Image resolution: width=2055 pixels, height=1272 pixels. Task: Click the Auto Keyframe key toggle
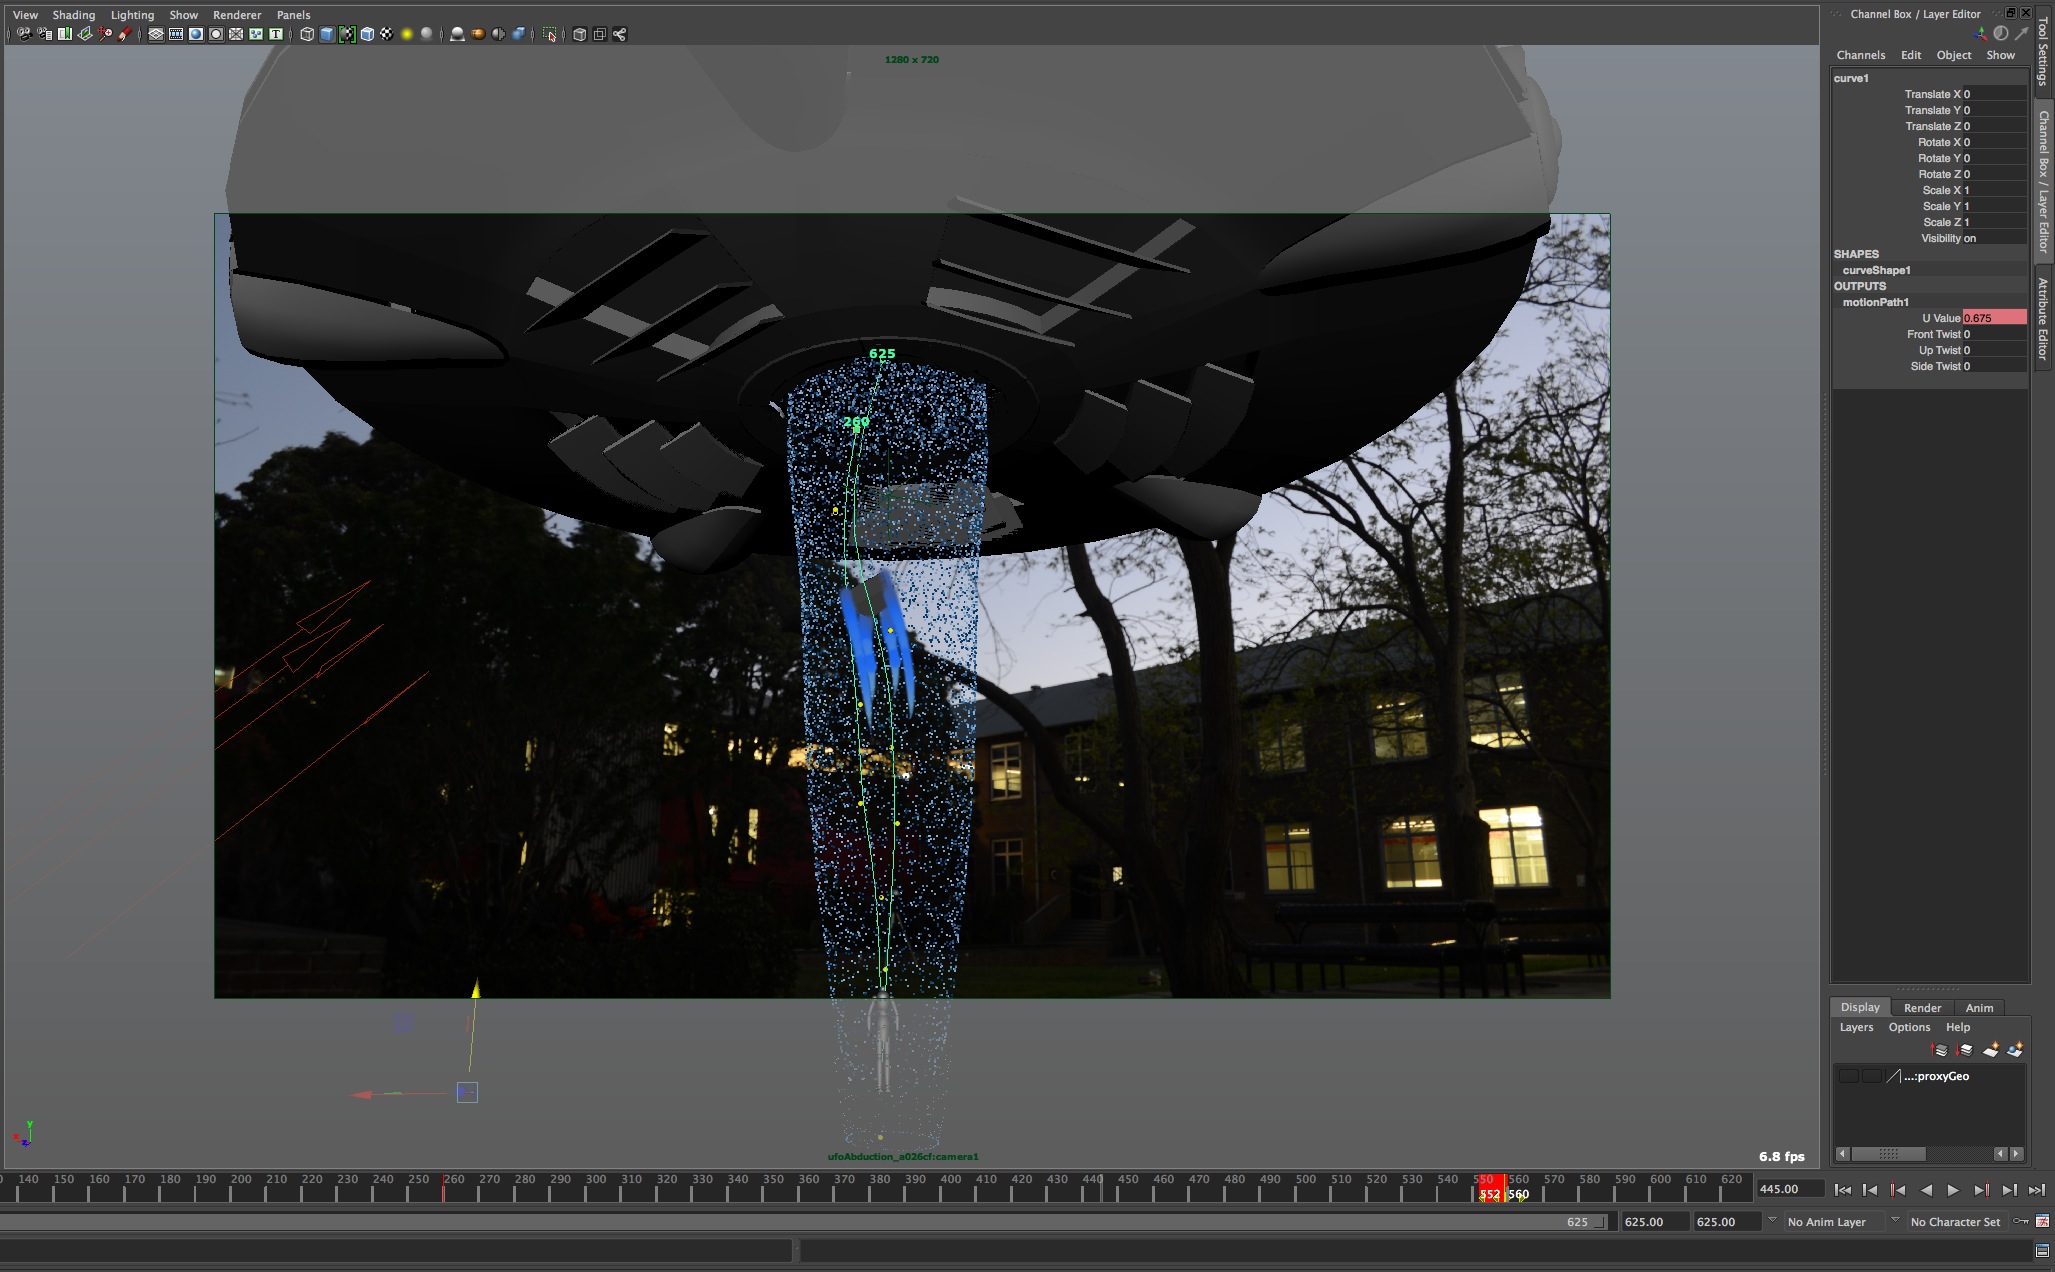[x=2021, y=1222]
